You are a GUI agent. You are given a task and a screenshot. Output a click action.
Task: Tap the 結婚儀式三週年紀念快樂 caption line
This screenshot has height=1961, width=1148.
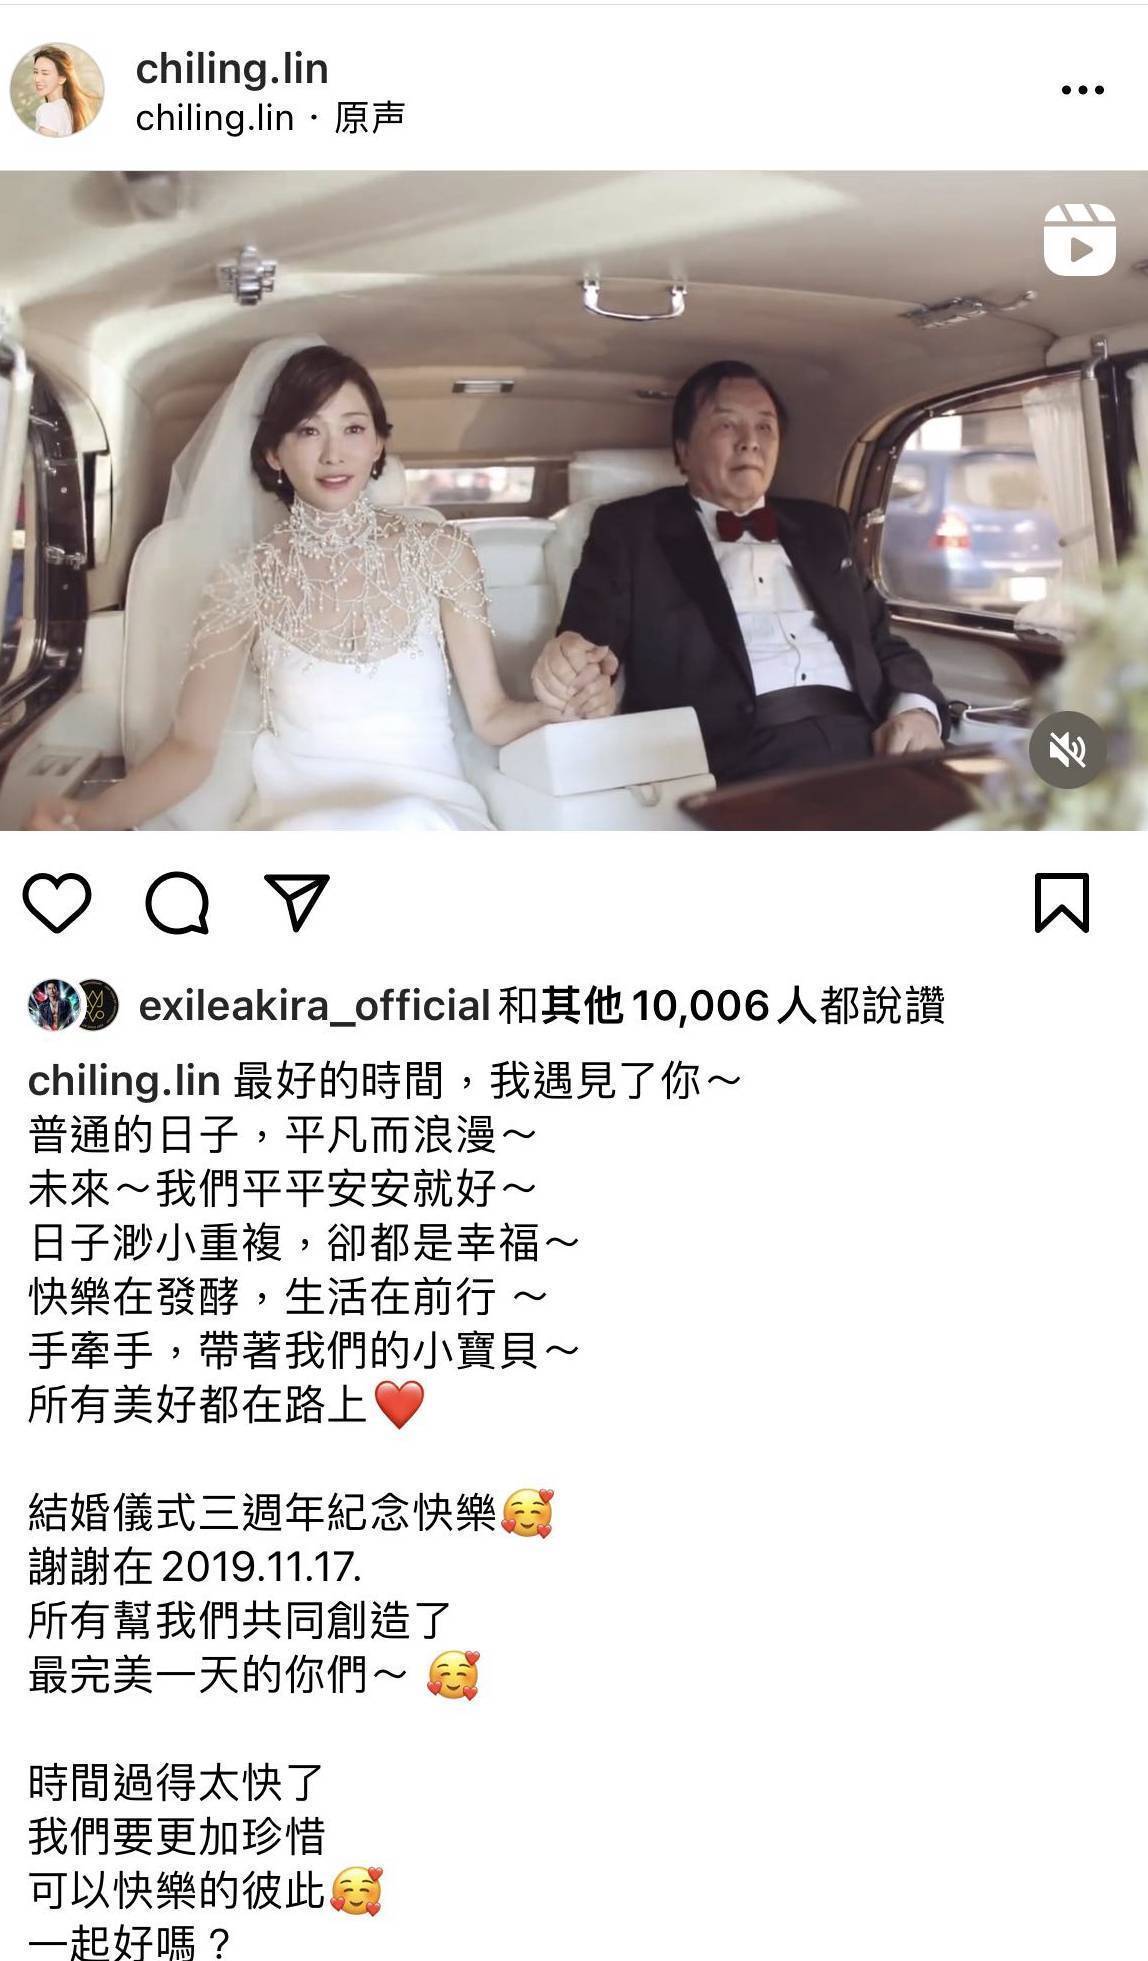pos(262,1512)
